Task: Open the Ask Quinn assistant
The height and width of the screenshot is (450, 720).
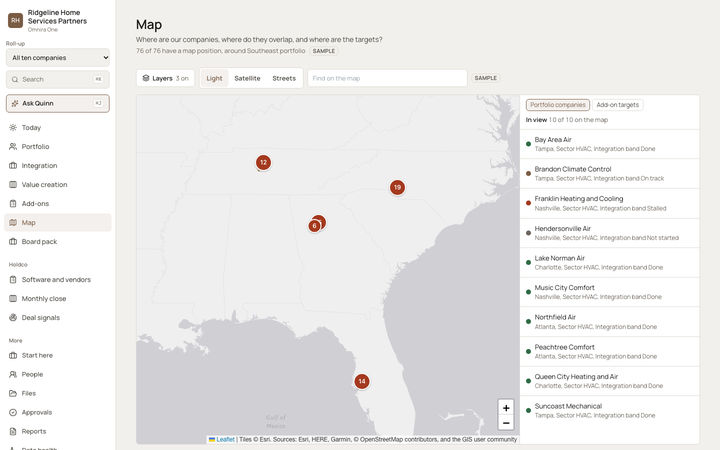Action: pos(58,103)
